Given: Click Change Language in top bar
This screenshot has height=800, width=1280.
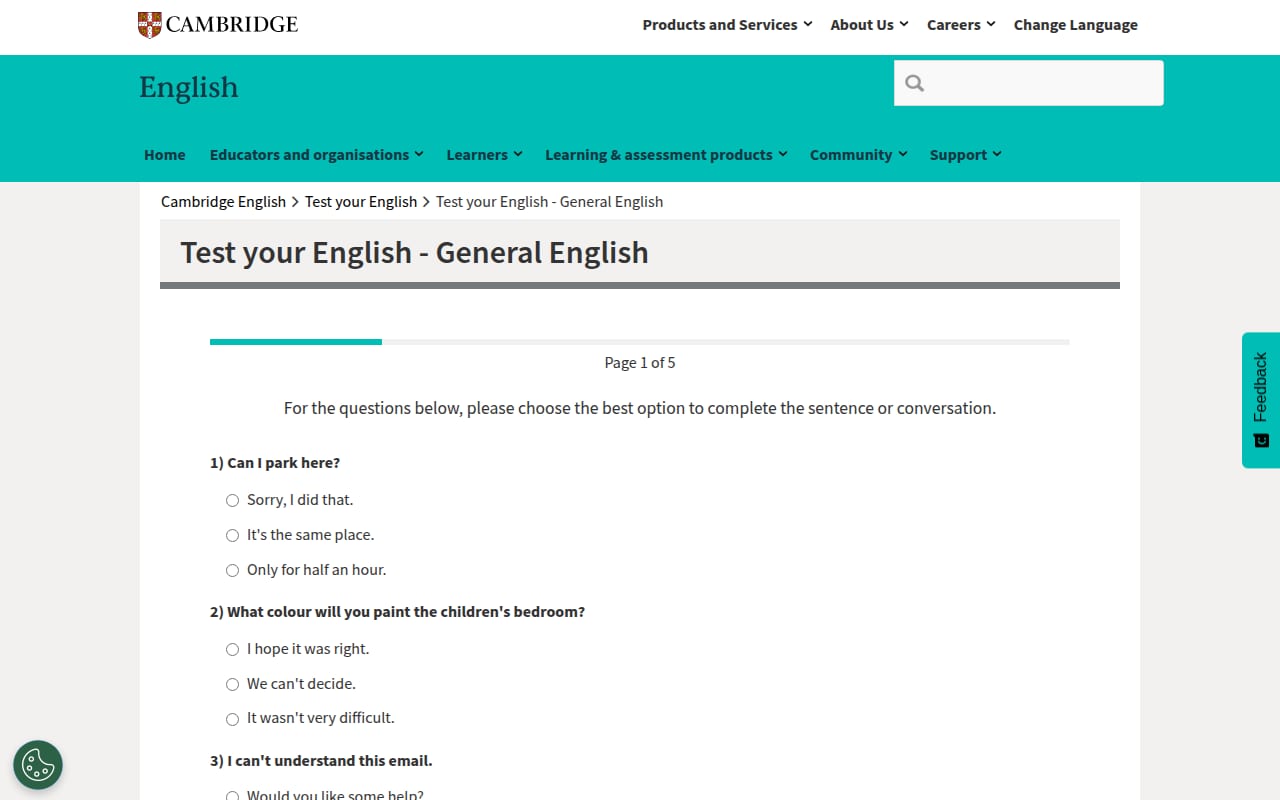Looking at the screenshot, I should 1076,25.
